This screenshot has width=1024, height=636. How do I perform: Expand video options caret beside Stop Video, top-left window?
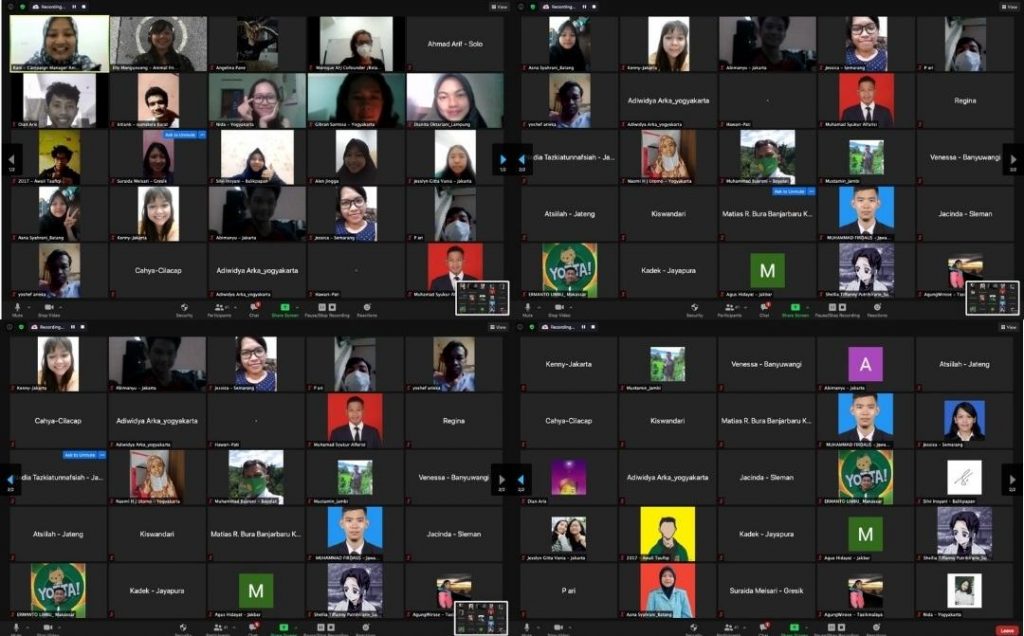coord(61,307)
